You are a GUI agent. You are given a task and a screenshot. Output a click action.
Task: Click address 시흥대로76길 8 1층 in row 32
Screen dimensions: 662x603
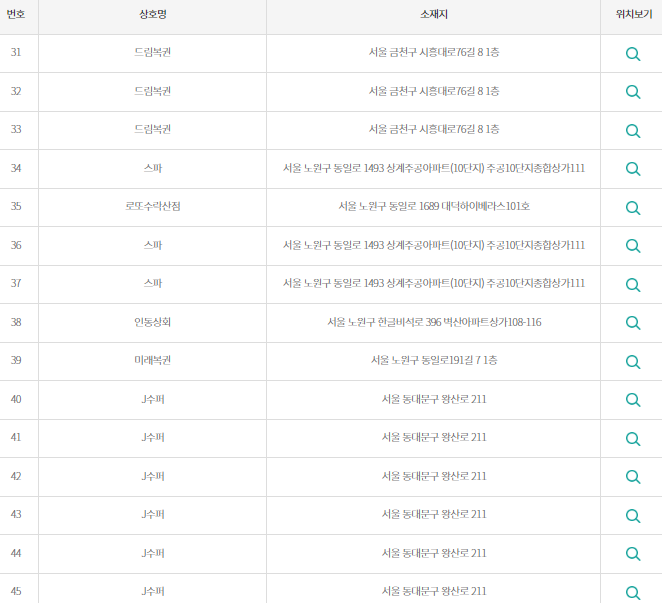pos(459,91)
